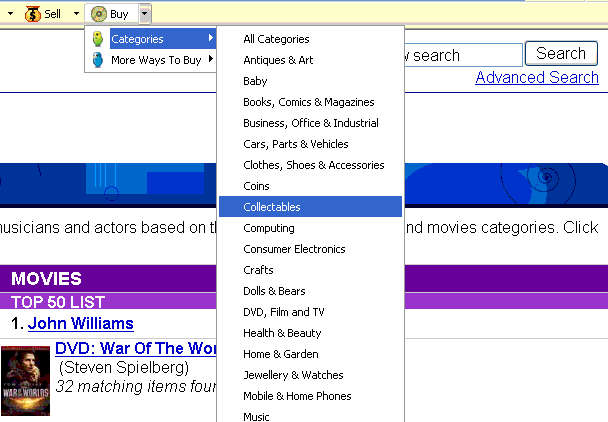Choose the highlighted Collectables category
Image resolution: width=608 pixels, height=422 pixels.
pos(310,207)
